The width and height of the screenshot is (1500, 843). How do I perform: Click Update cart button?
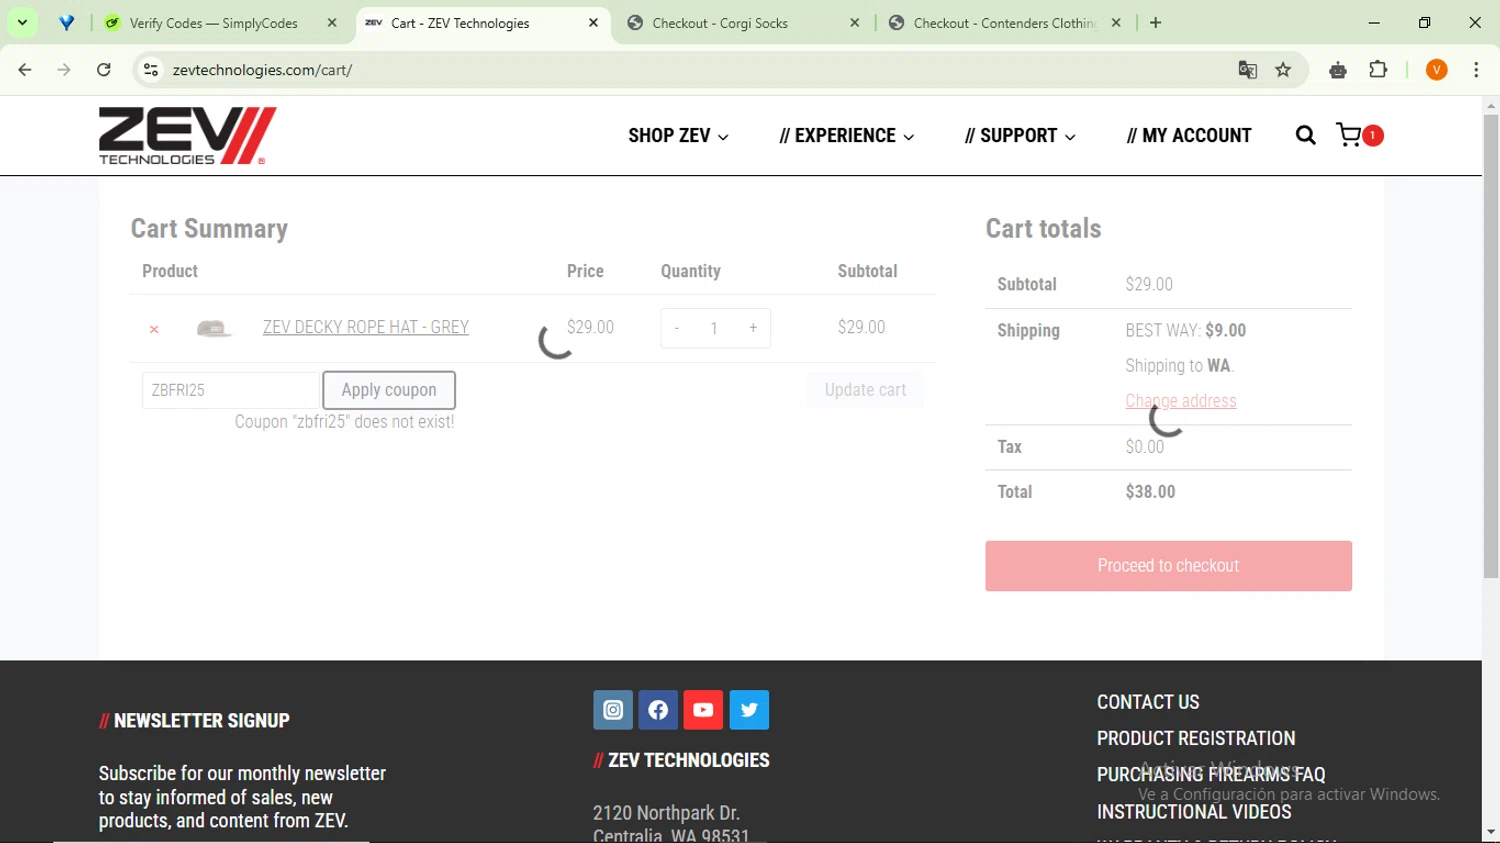point(865,390)
